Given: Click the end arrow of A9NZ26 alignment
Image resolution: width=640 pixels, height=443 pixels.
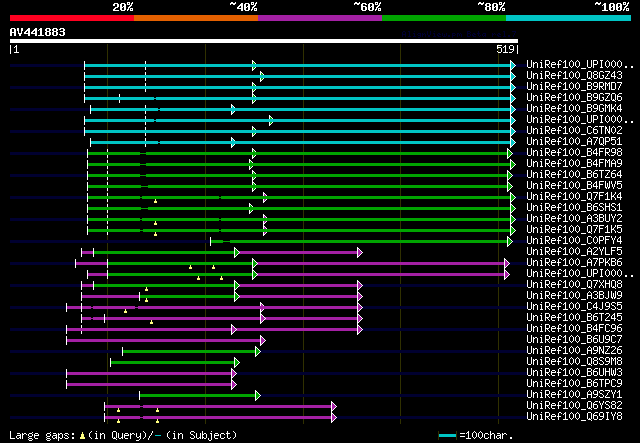Looking at the screenshot, I should (258, 352).
